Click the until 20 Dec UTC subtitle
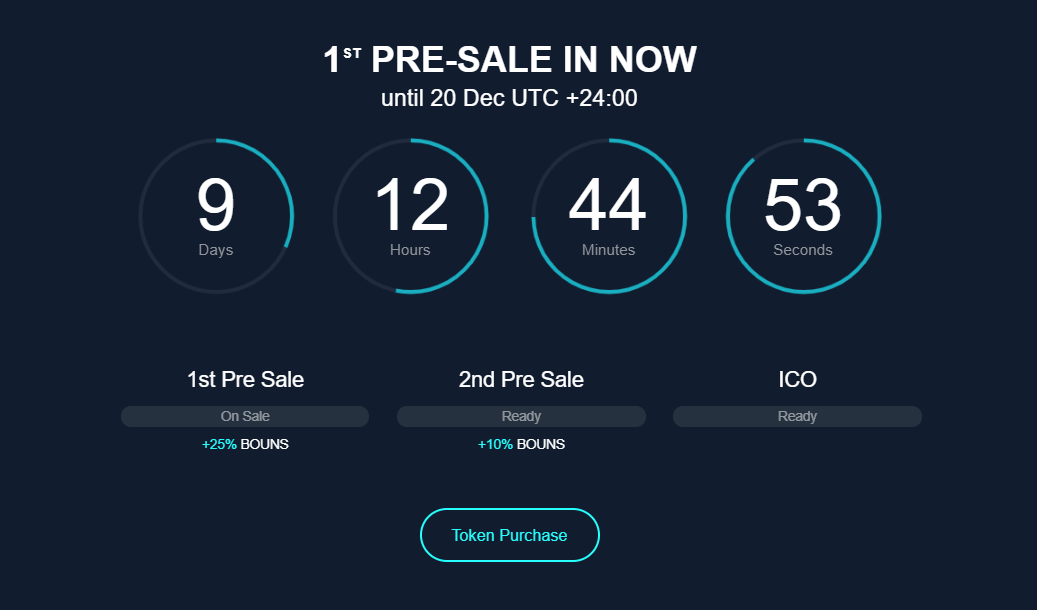Screen dimensions: 1037x610 pyautogui.click(x=509, y=98)
